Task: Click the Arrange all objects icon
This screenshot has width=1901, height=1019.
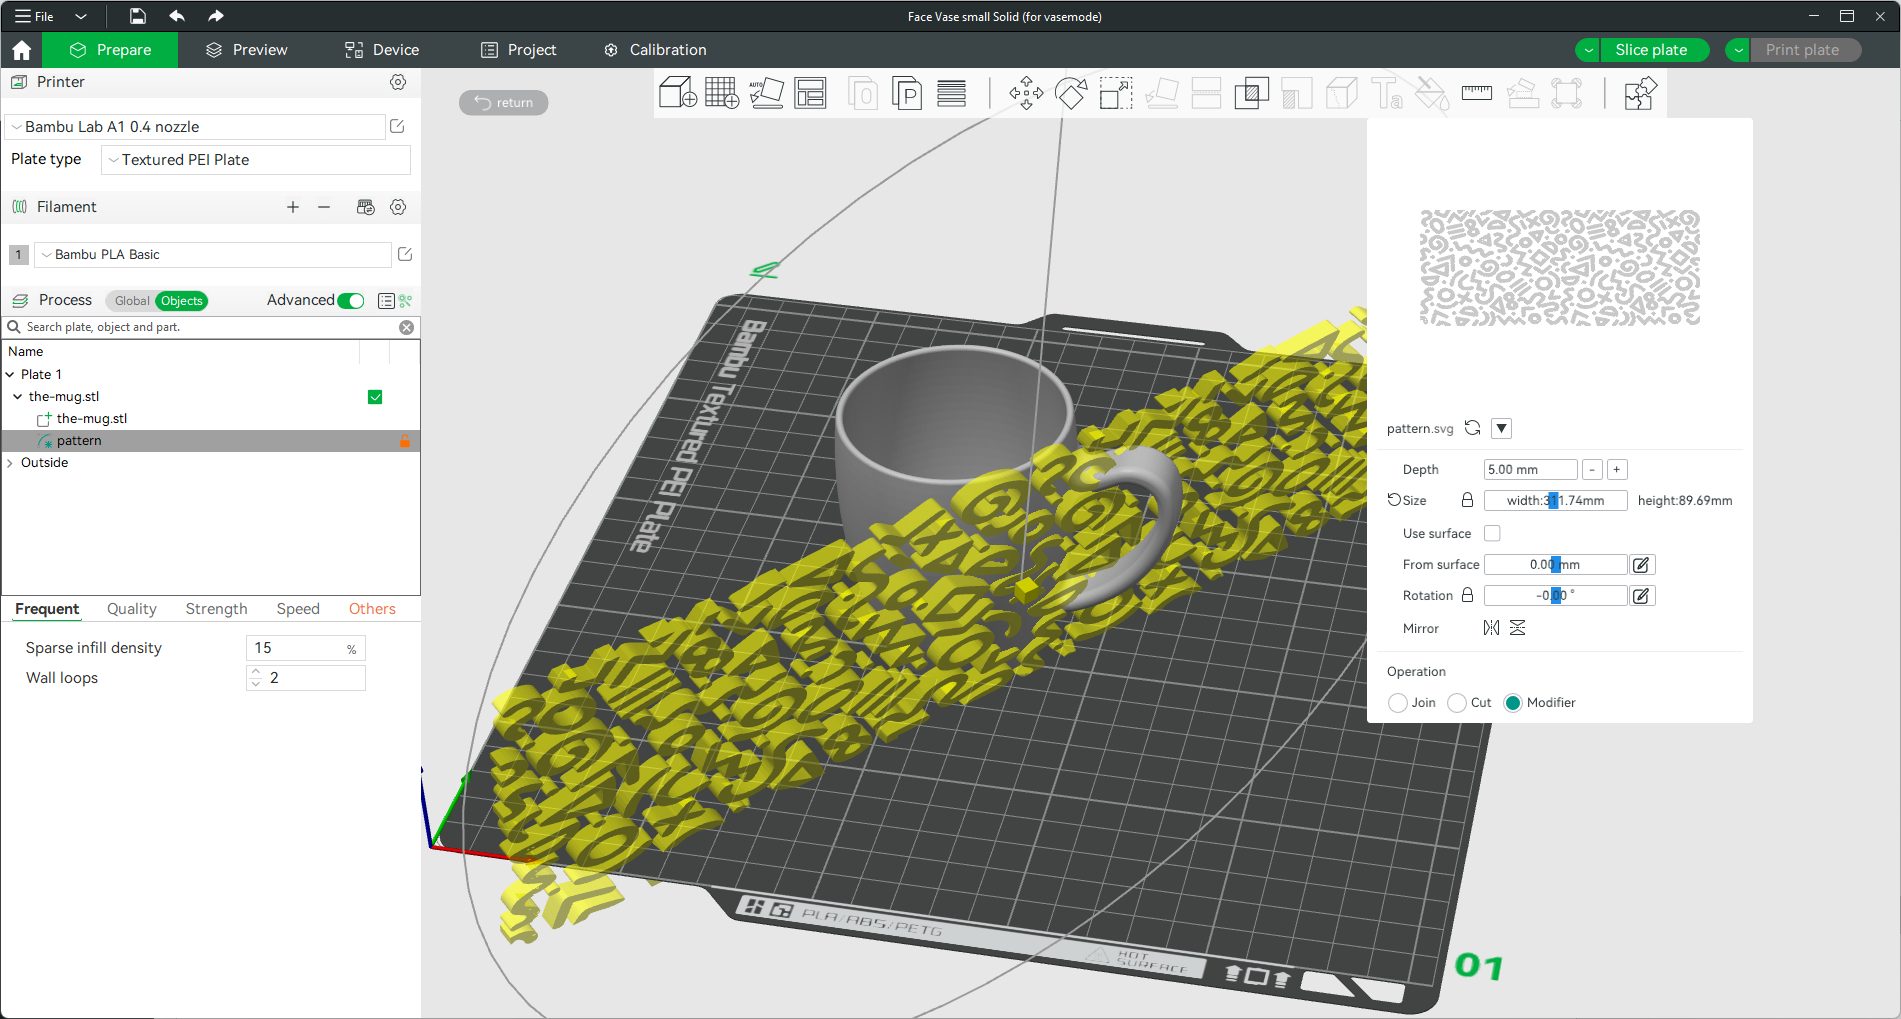Action: (x=810, y=94)
